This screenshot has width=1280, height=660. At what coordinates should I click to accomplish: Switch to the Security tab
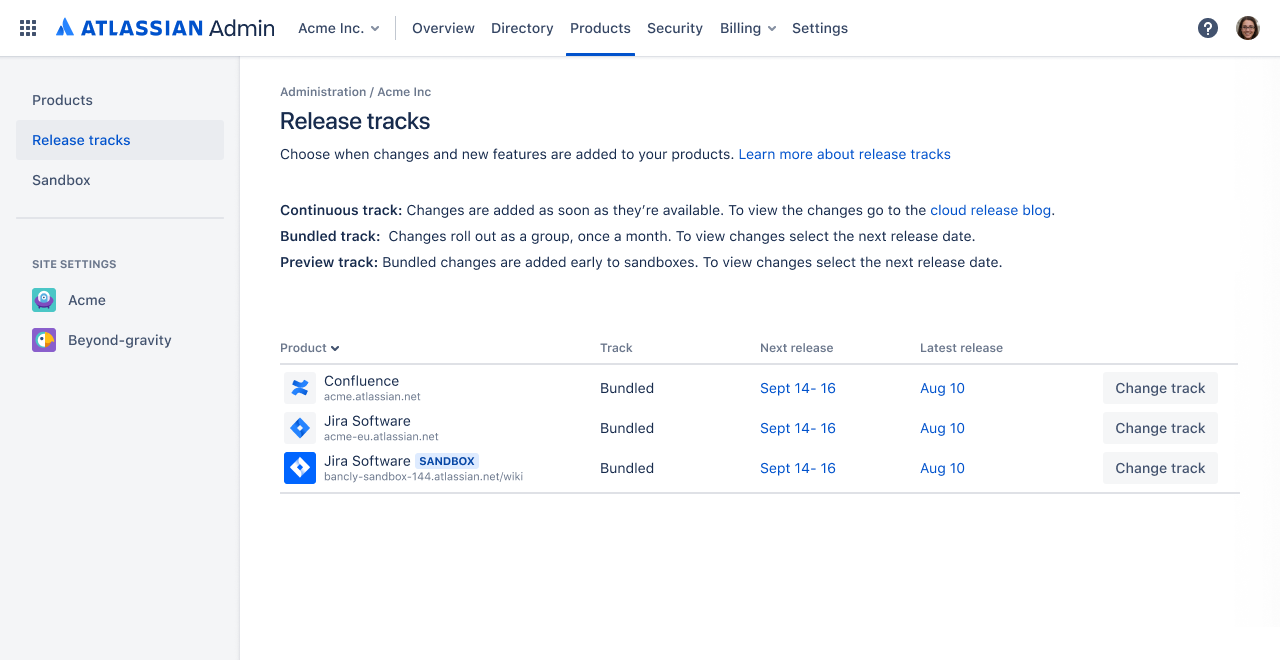(x=674, y=28)
